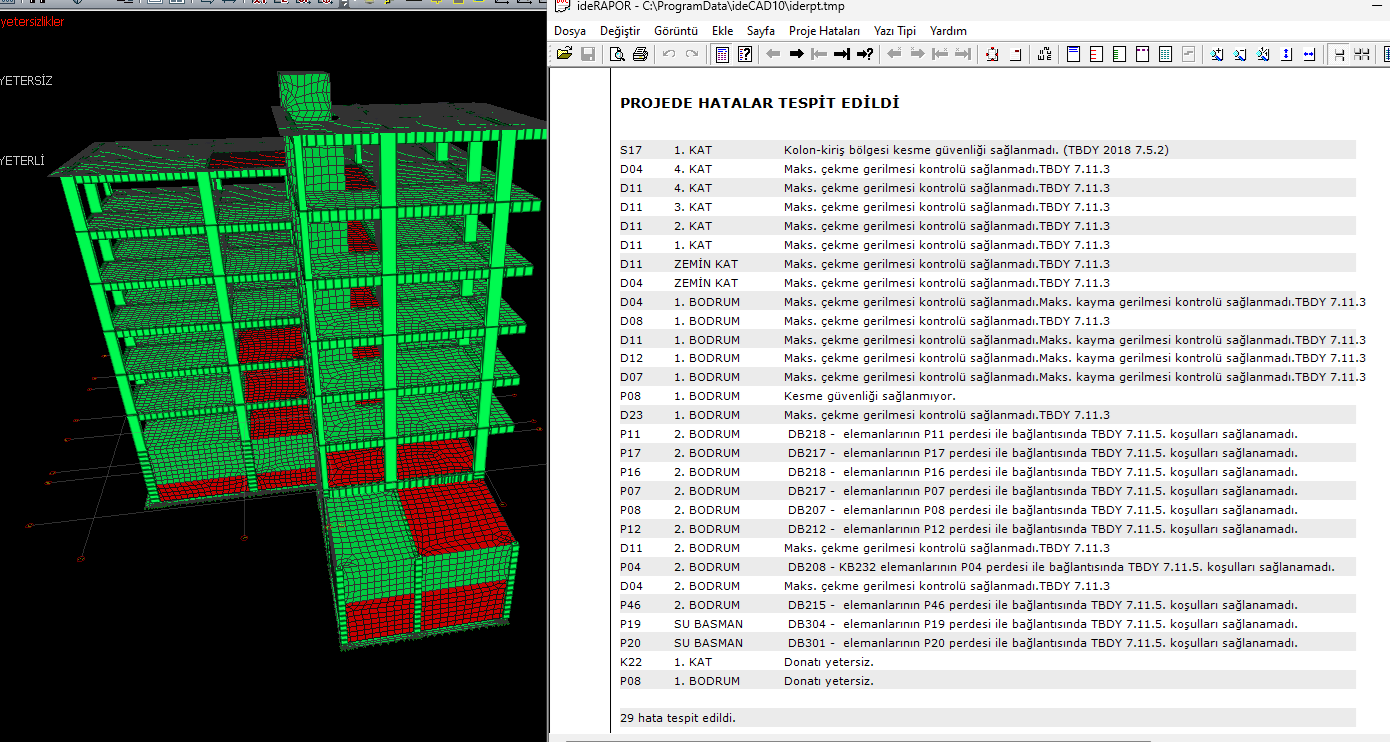The width and height of the screenshot is (1390, 742).
Task: Click the YETERSİZ legend label
Action: click(x=27, y=81)
